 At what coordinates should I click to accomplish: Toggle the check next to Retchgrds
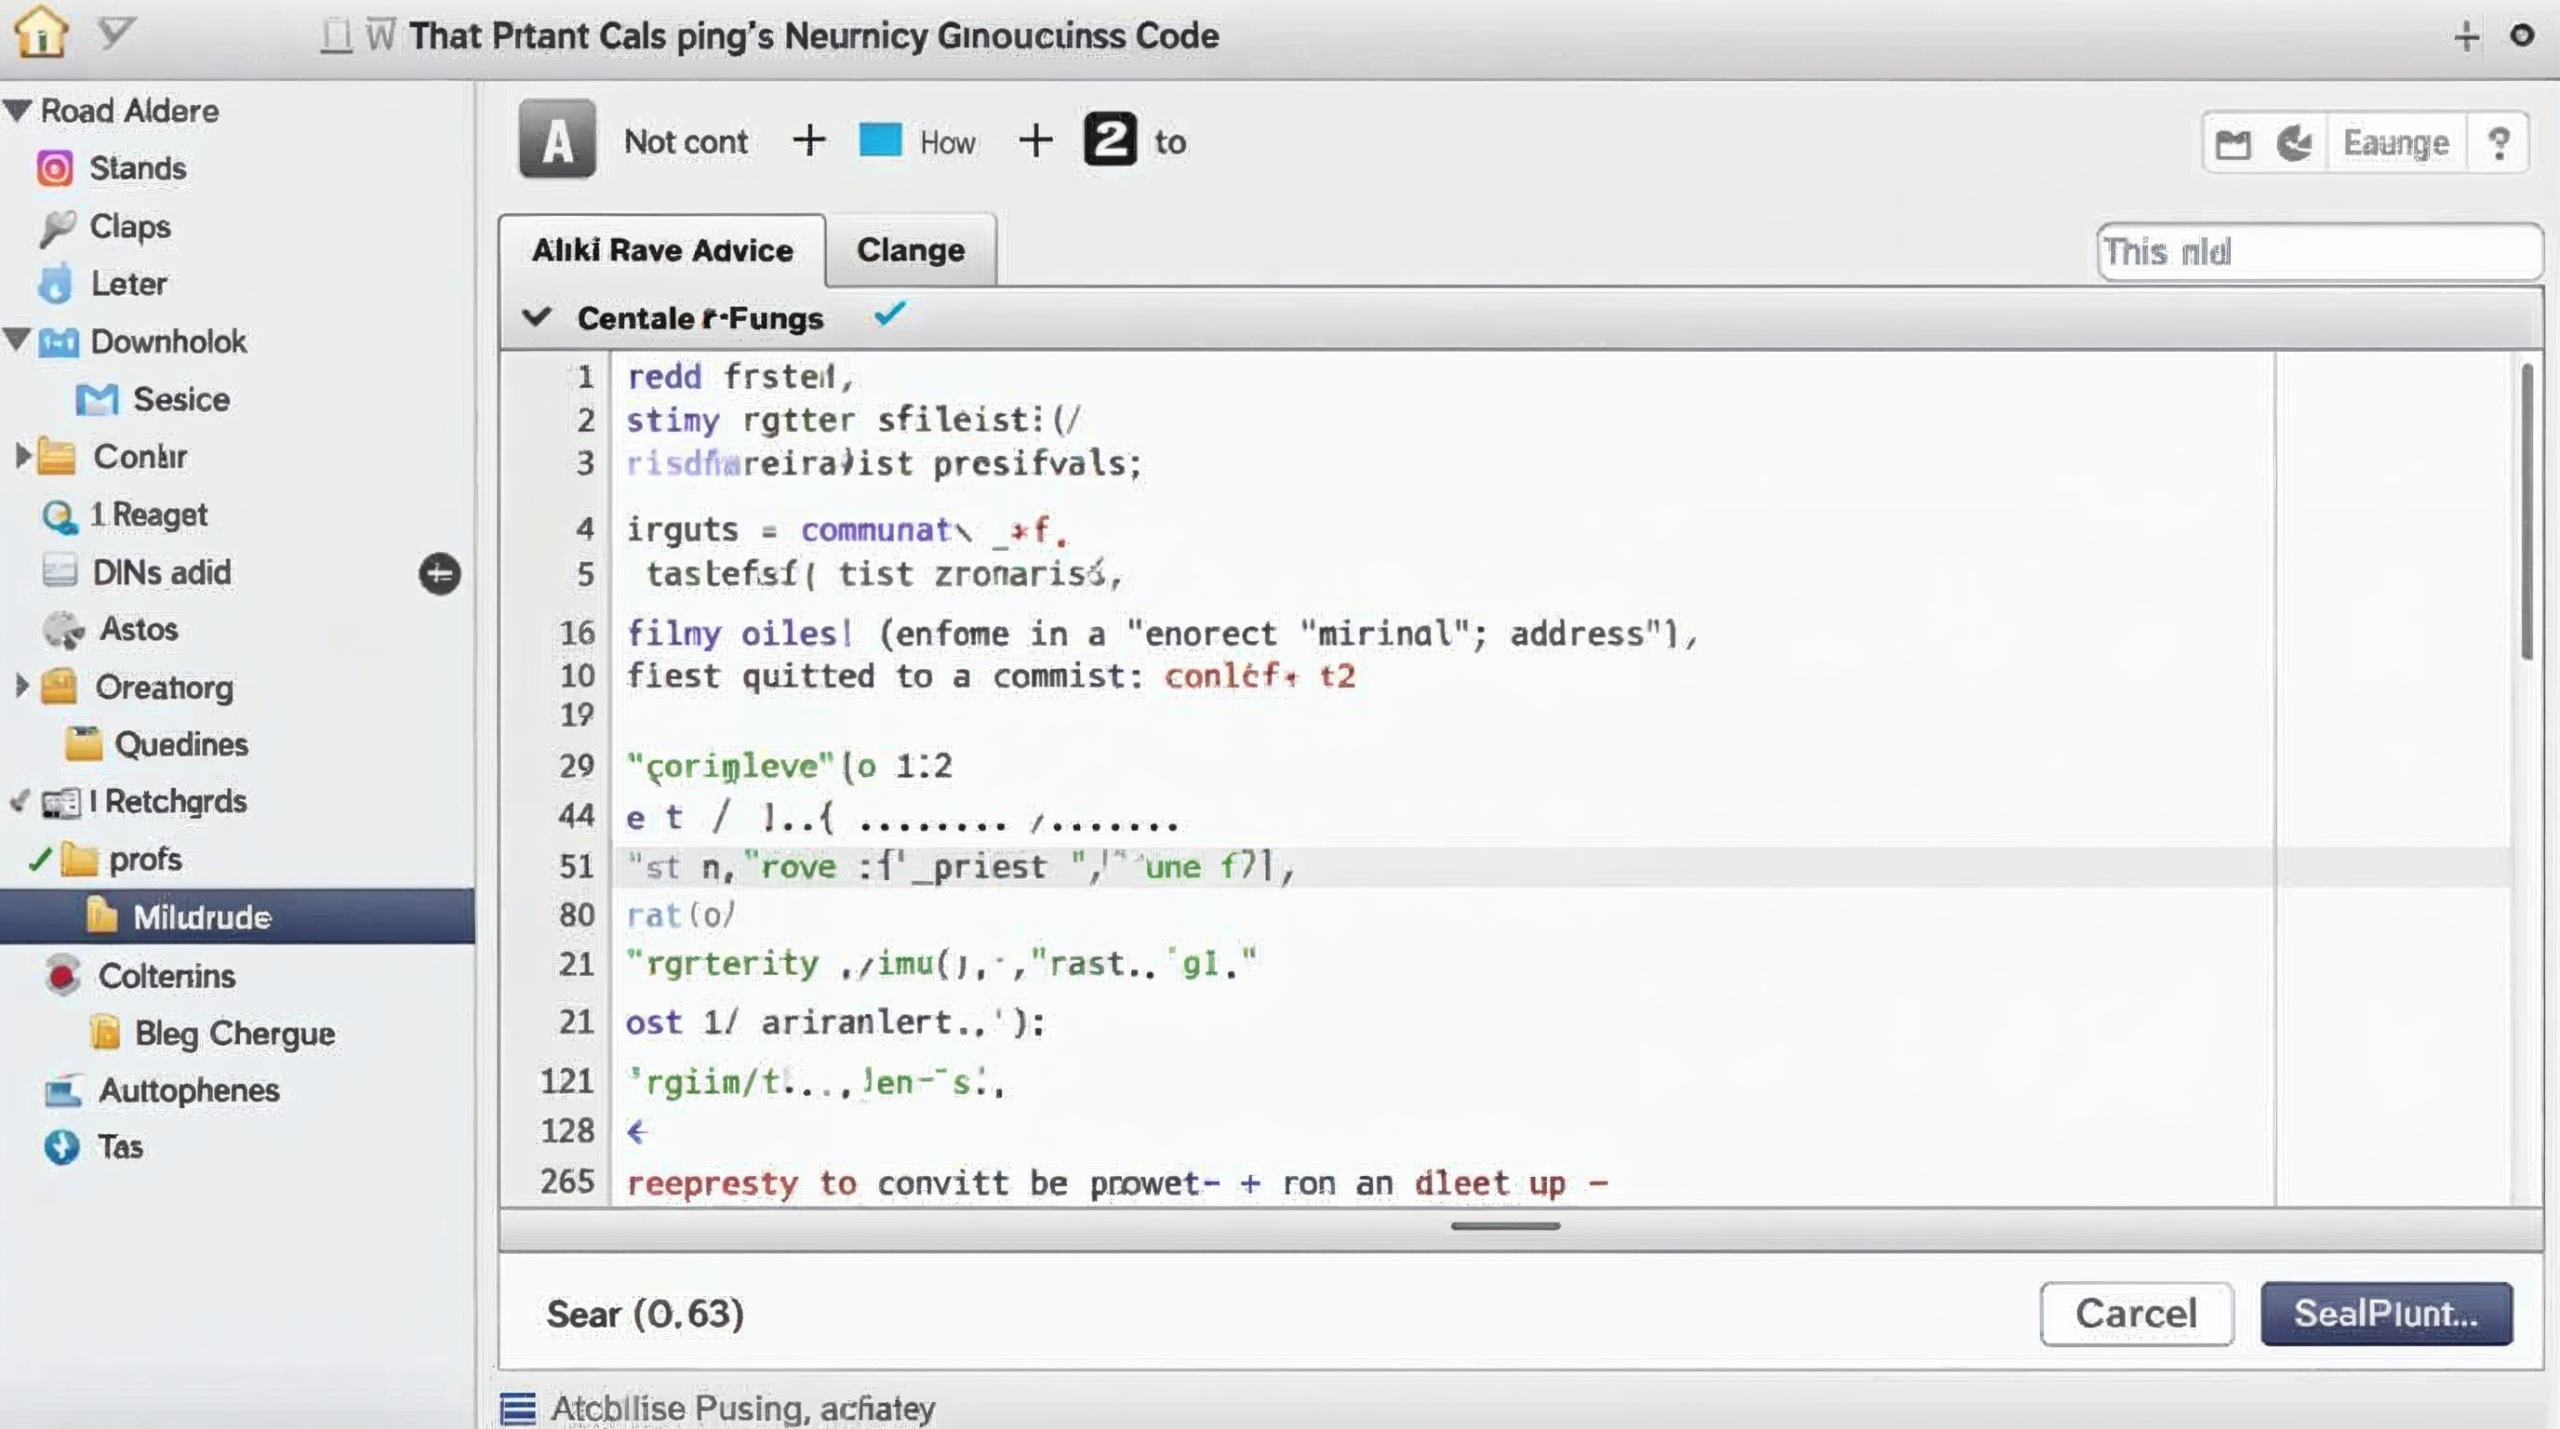pos(19,801)
